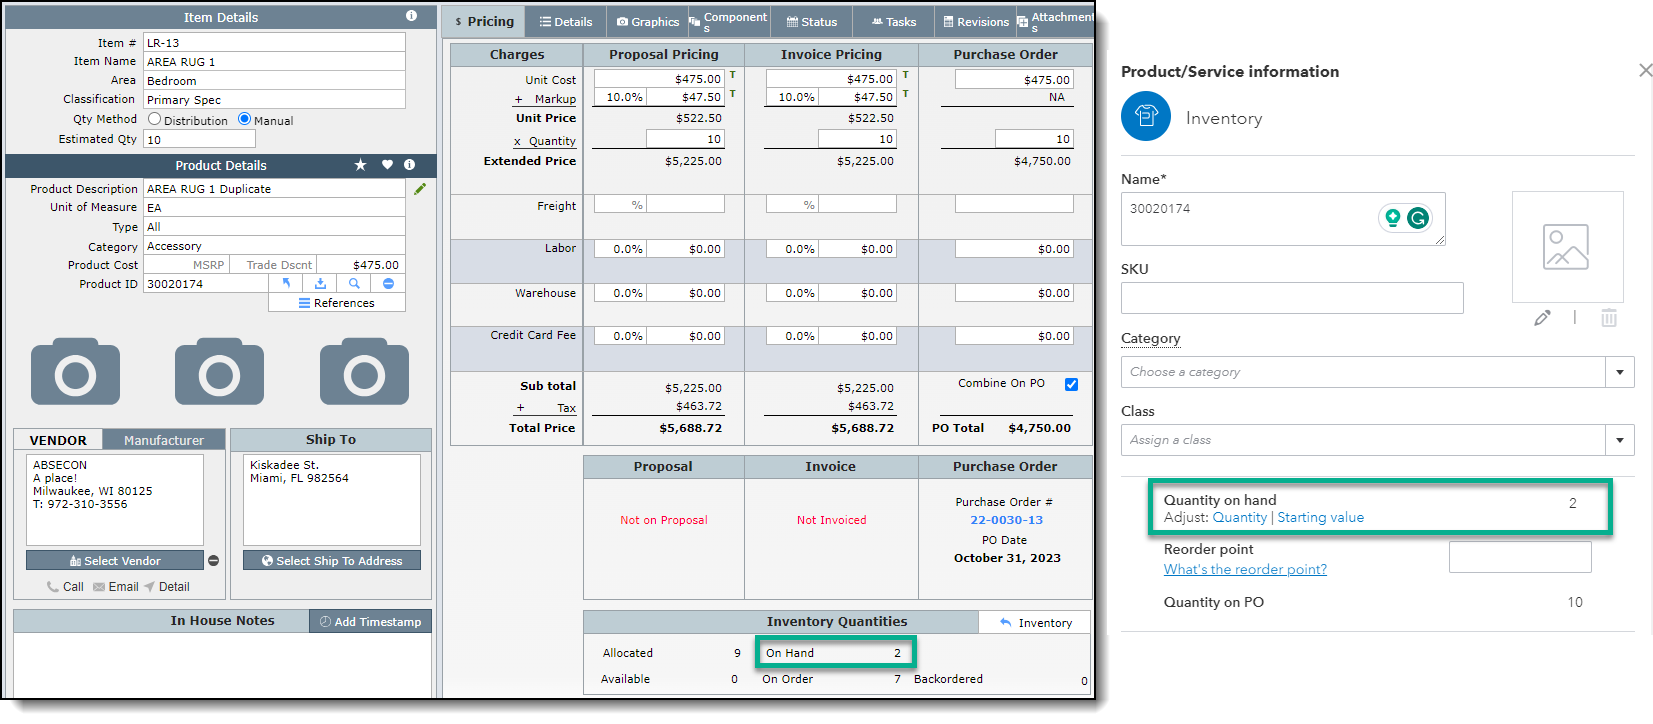
Task: Click the third camera image placeholder
Action: 364,371
